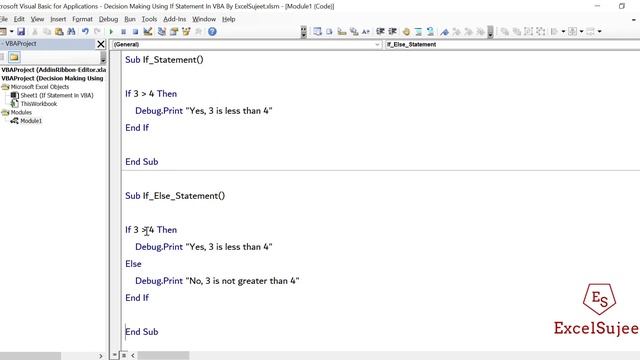This screenshot has height=360, width=640.
Task: Click the code window horizontal scrollbar thumb
Action: click(x=163, y=356)
